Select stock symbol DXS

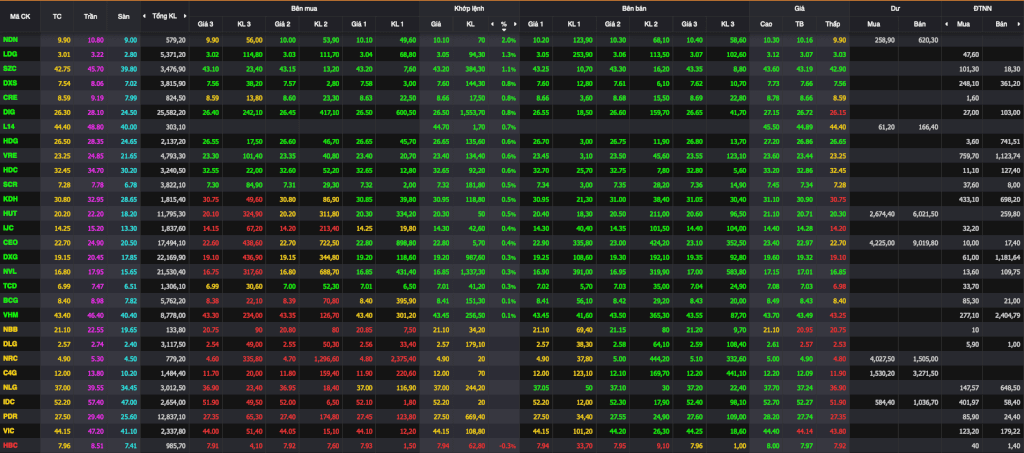point(10,83)
